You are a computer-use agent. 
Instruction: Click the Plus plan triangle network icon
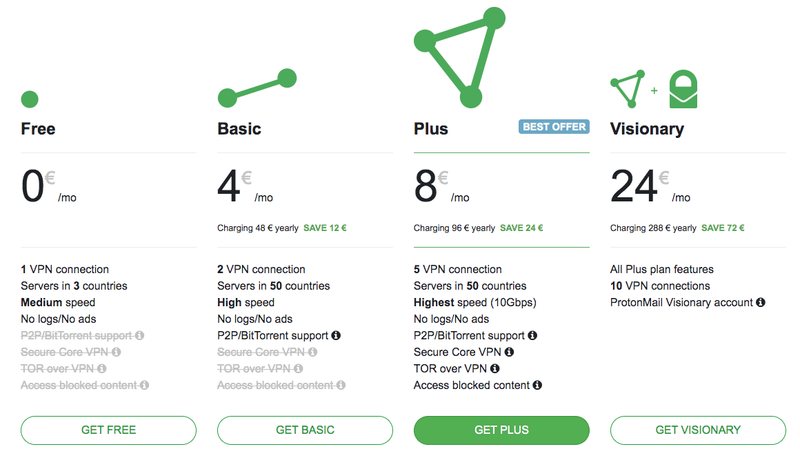[459, 57]
